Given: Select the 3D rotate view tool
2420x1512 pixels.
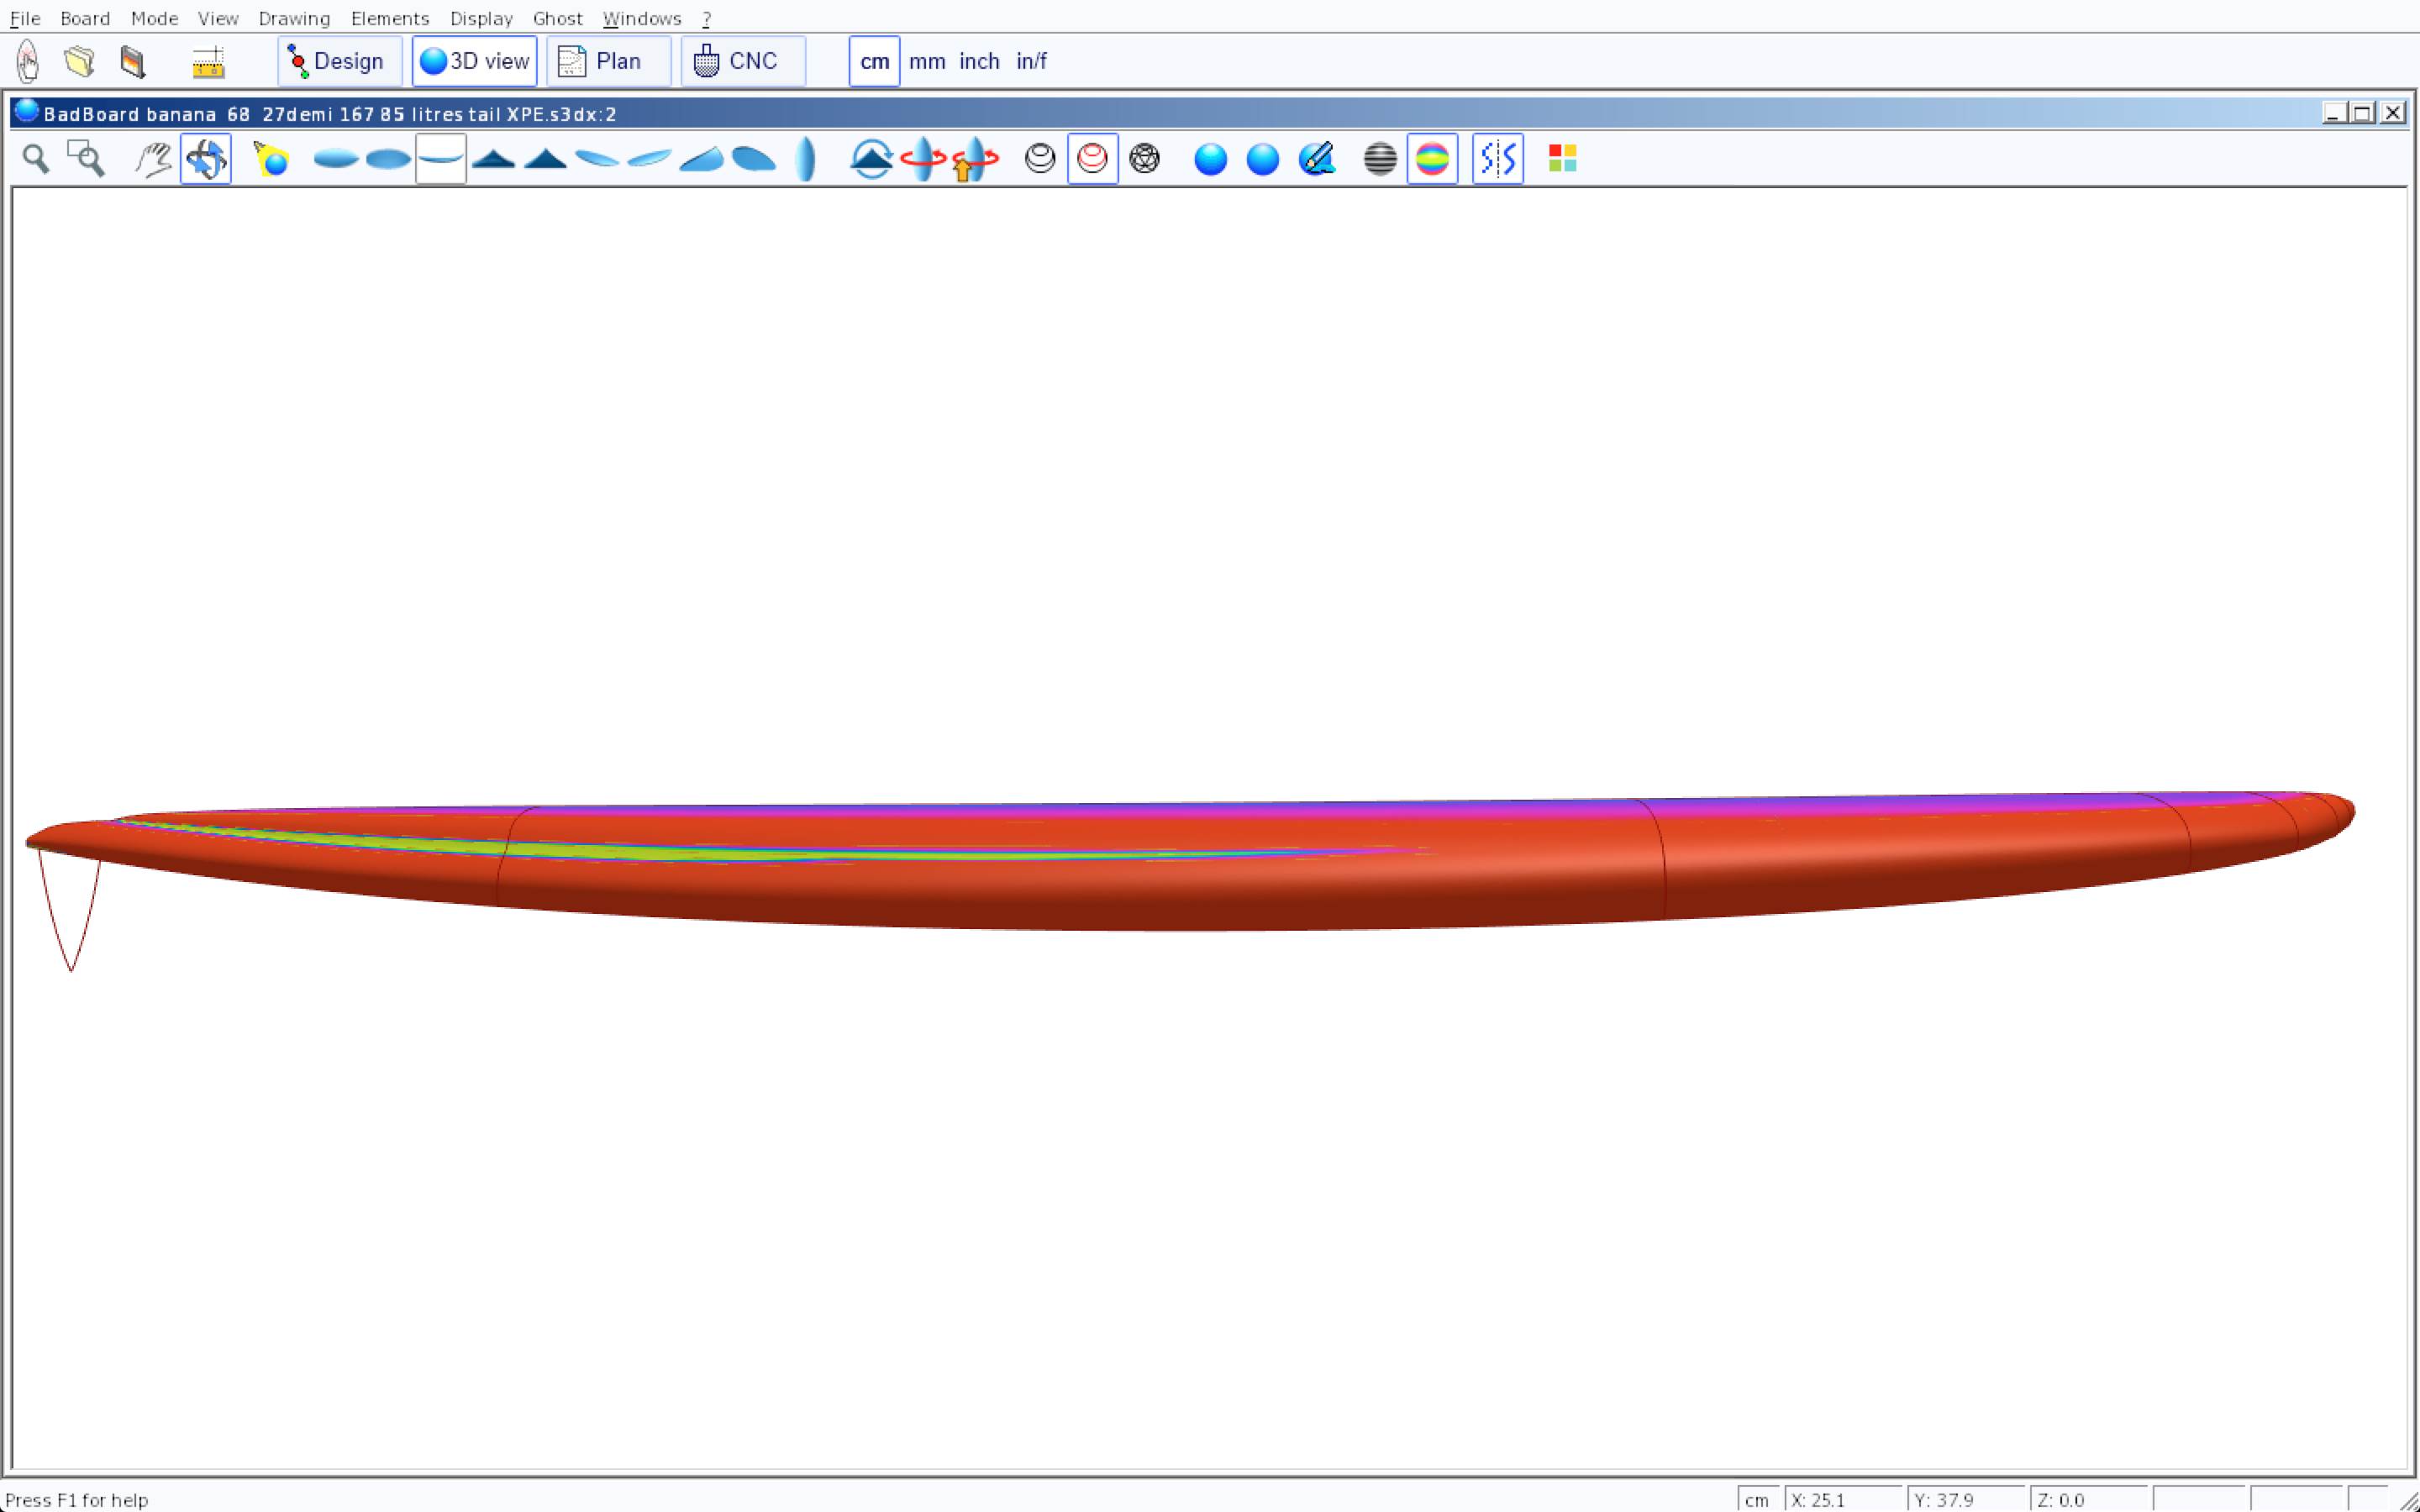Looking at the screenshot, I should (x=206, y=159).
